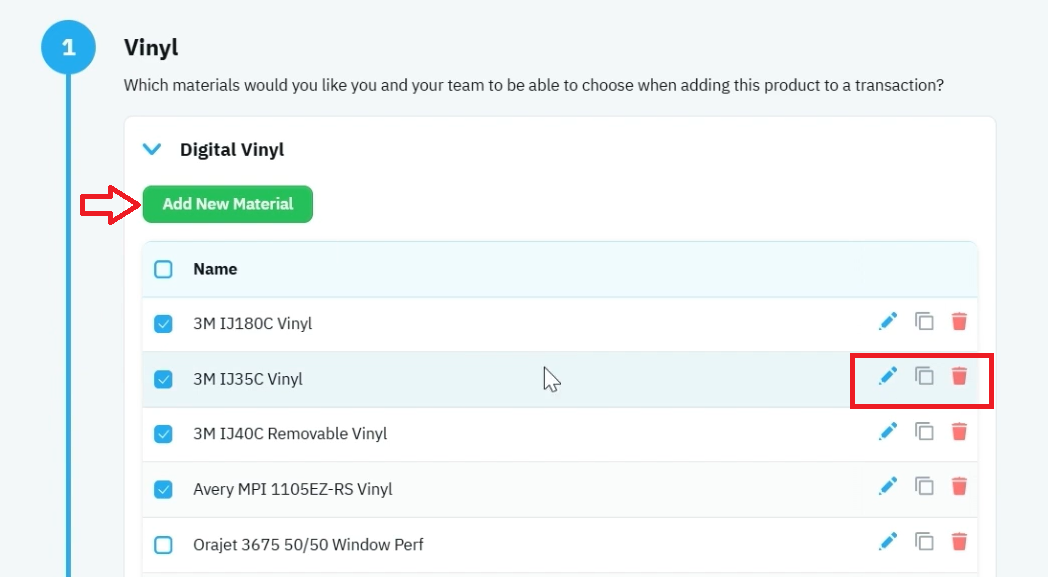Duplicate the 3M IJ180C Vinyl material
The height and width of the screenshot is (577, 1048).
924,322
